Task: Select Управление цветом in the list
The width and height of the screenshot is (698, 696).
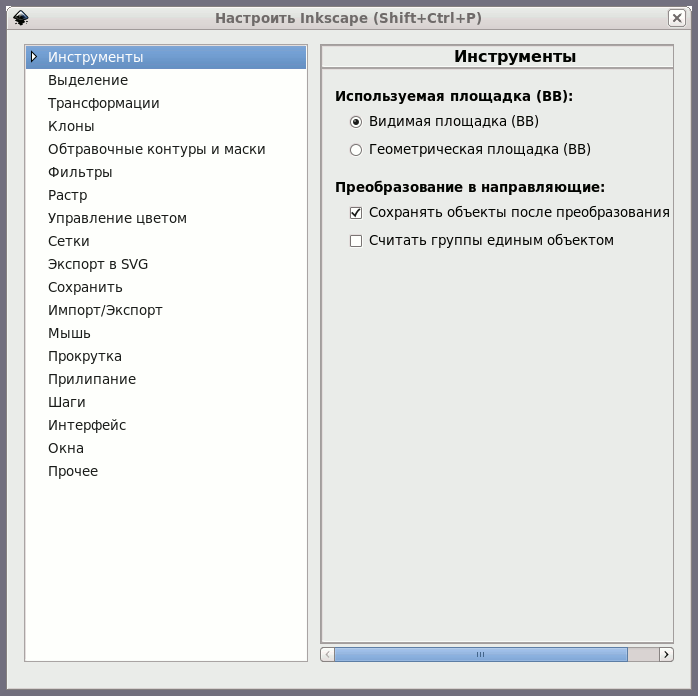Action: 118,218
